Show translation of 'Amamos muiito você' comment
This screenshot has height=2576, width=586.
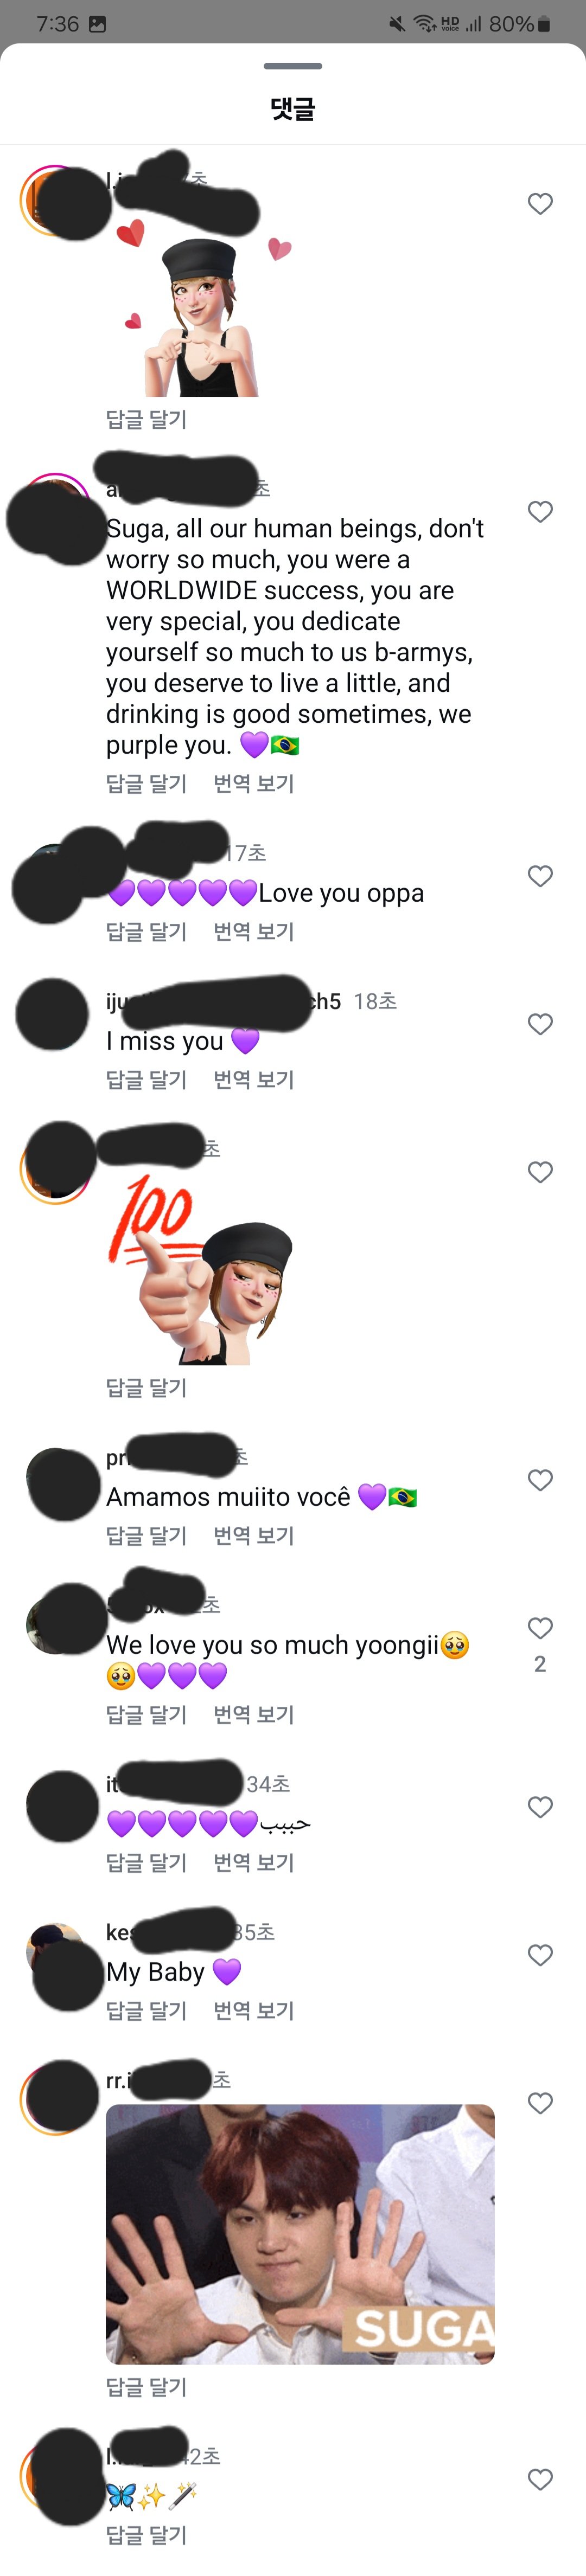(x=254, y=1536)
